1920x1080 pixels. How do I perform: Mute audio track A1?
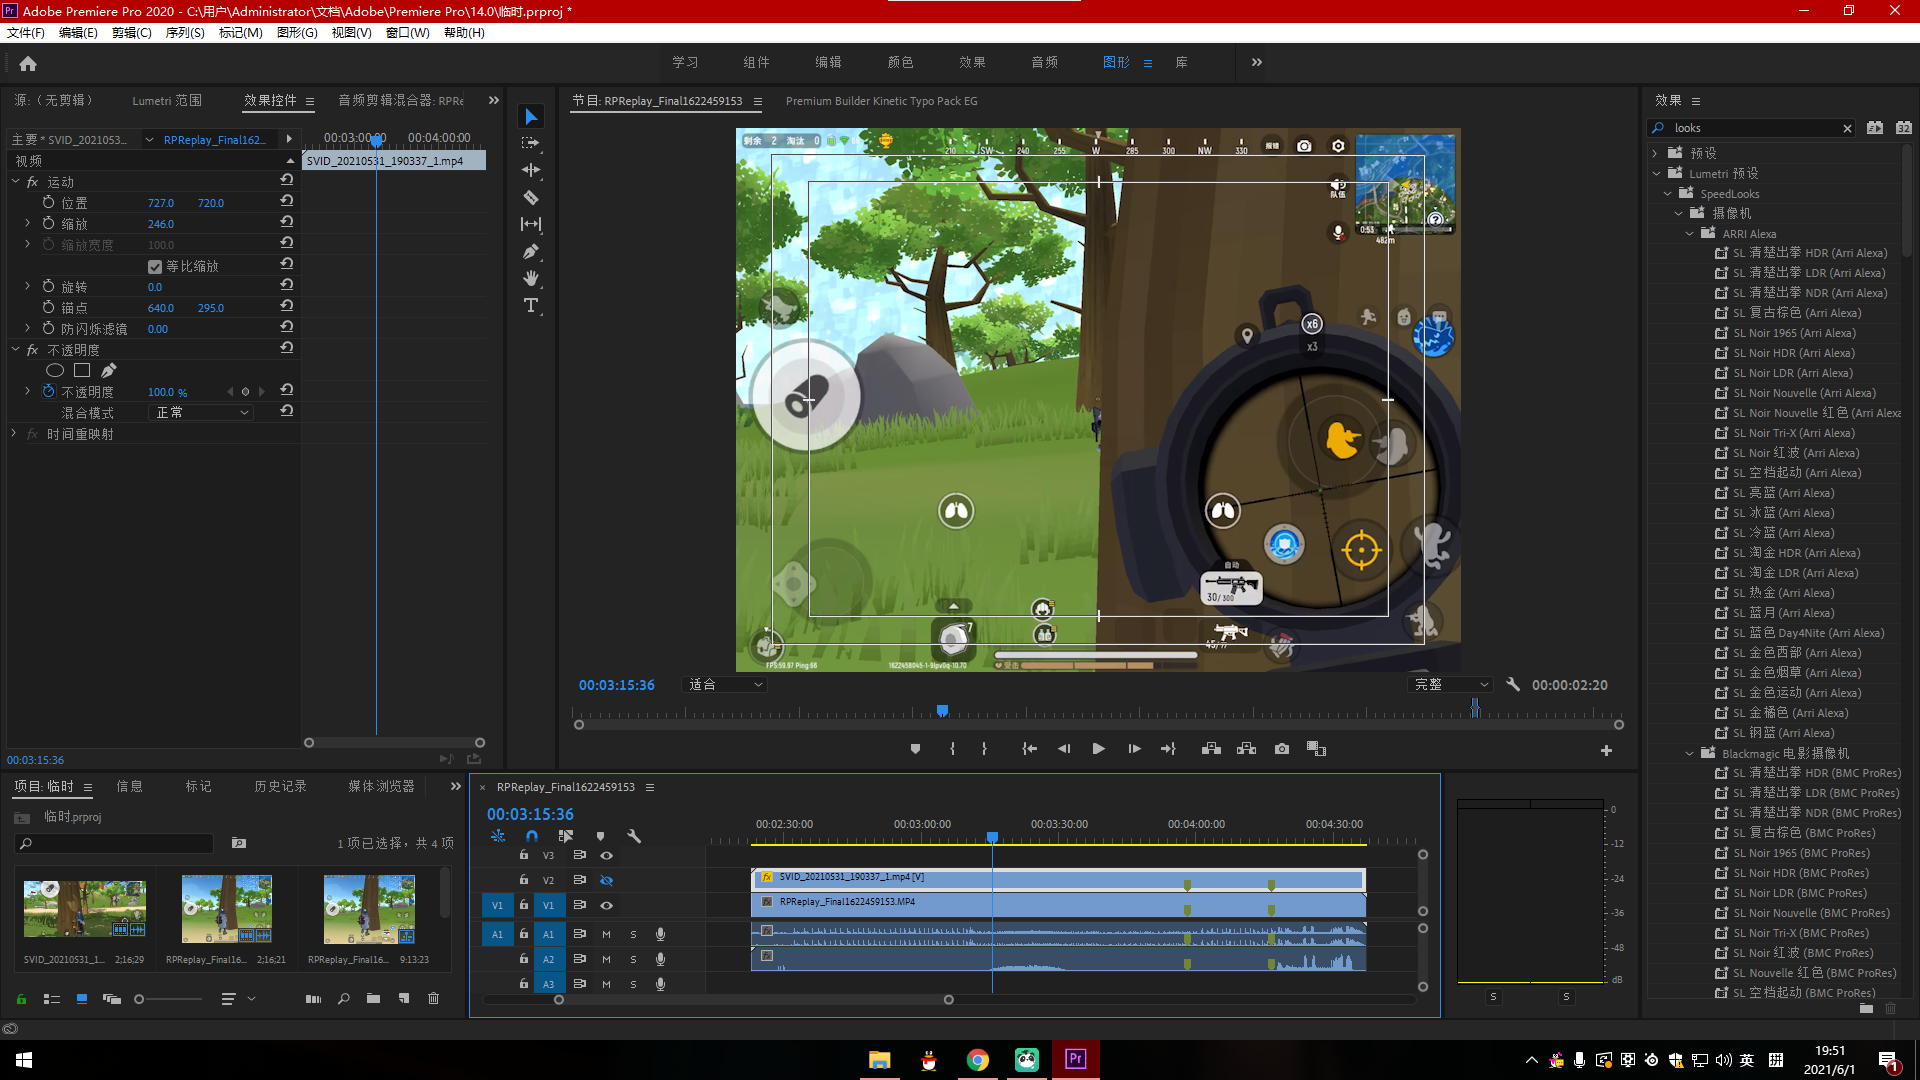[x=606, y=934]
